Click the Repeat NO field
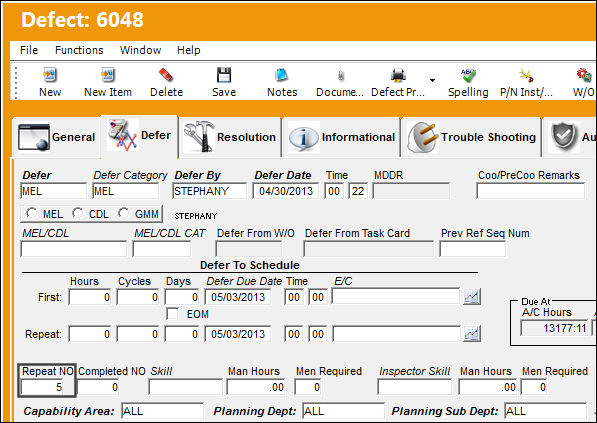This screenshot has width=597, height=423. click(43, 387)
